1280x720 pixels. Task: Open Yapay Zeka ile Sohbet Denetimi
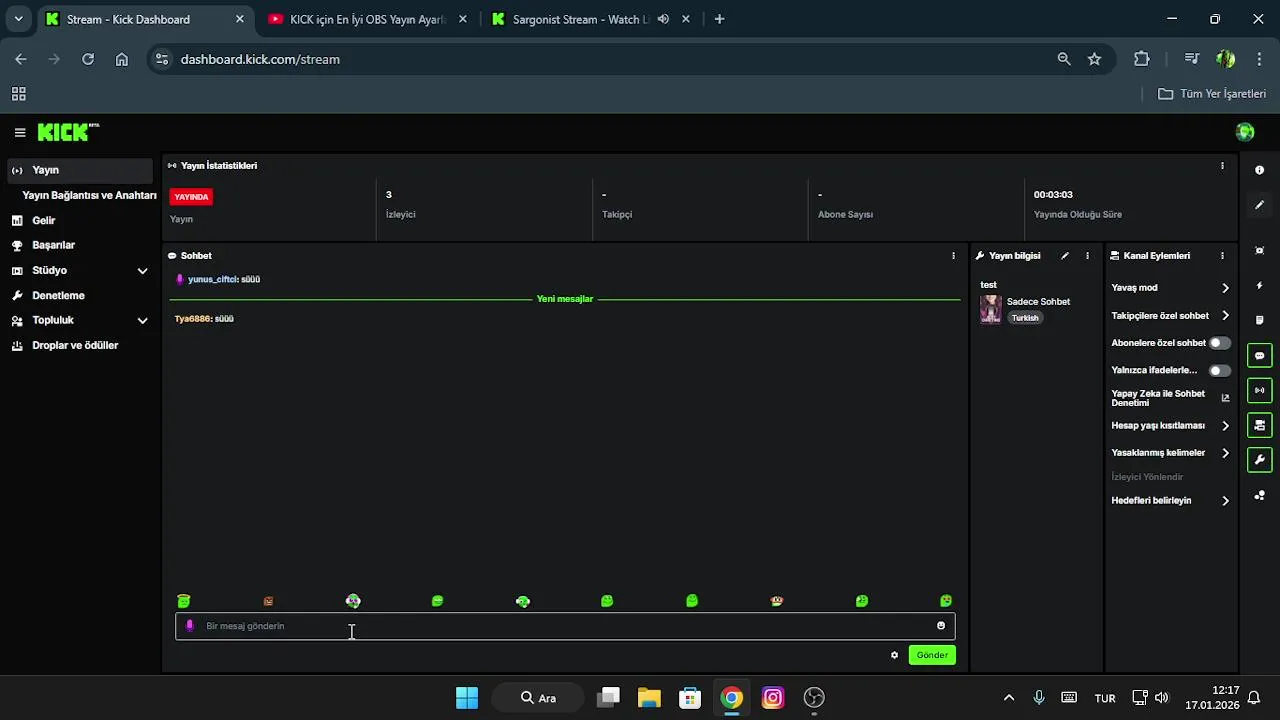[1171, 398]
